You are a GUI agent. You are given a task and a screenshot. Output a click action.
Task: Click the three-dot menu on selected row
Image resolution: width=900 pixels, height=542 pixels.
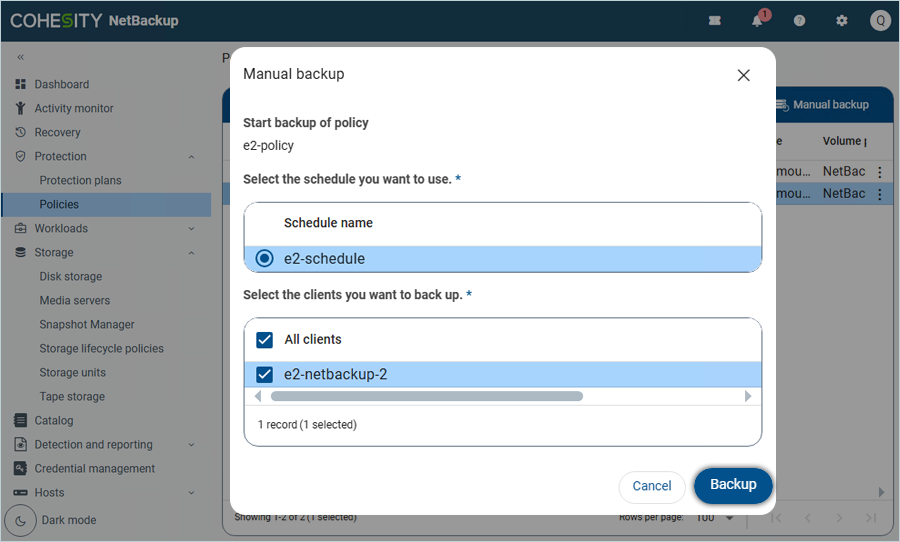coord(880,194)
